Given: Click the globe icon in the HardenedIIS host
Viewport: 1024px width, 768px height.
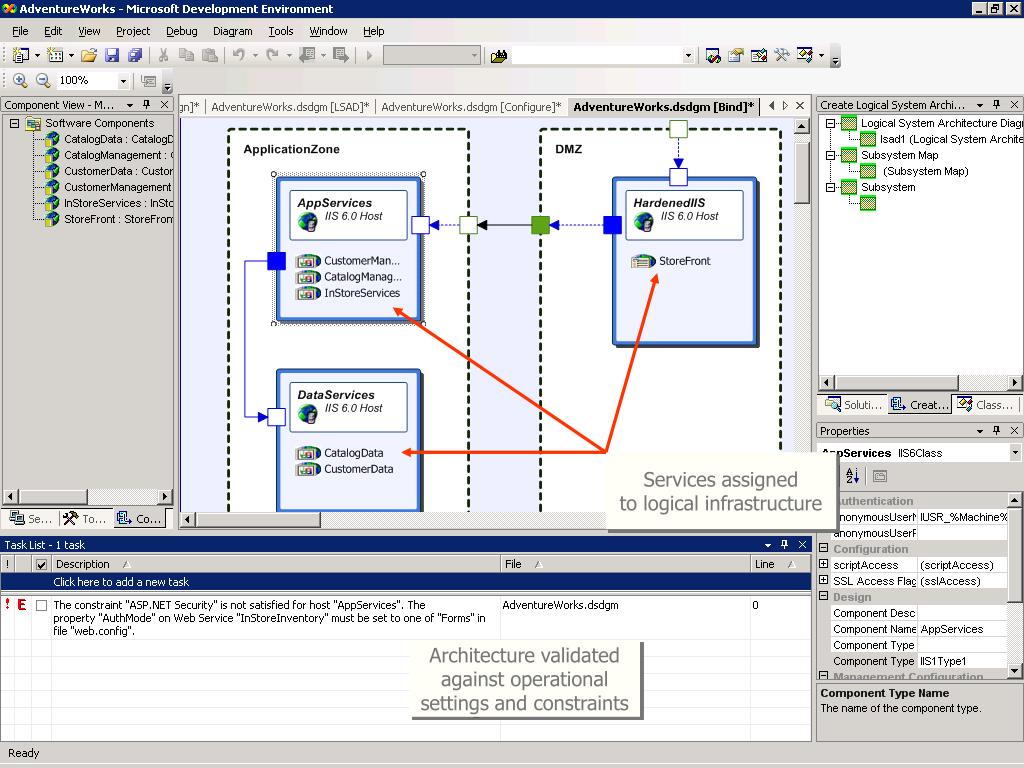Looking at the screenshot, I should tap(644, 221).
